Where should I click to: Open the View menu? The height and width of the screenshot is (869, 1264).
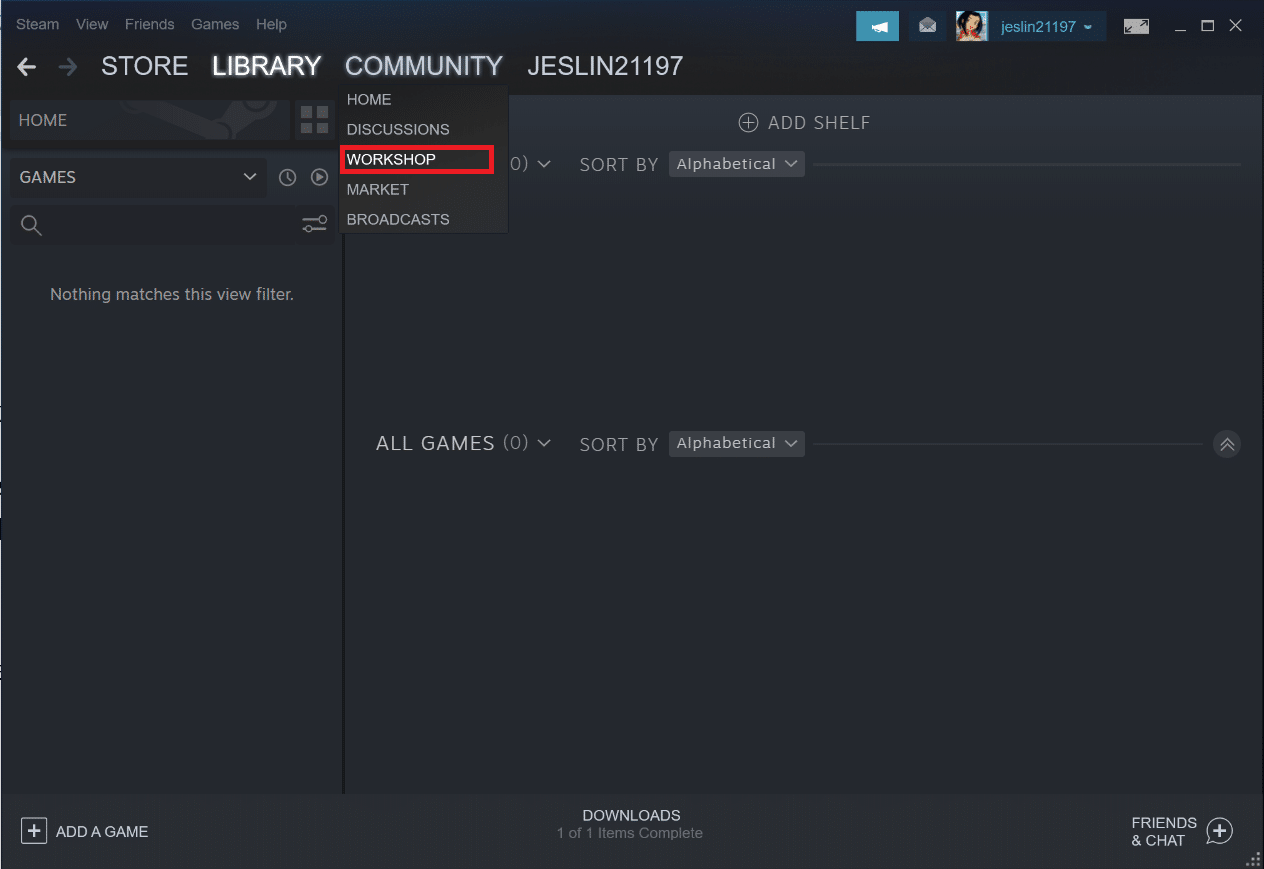pos(92,24)
